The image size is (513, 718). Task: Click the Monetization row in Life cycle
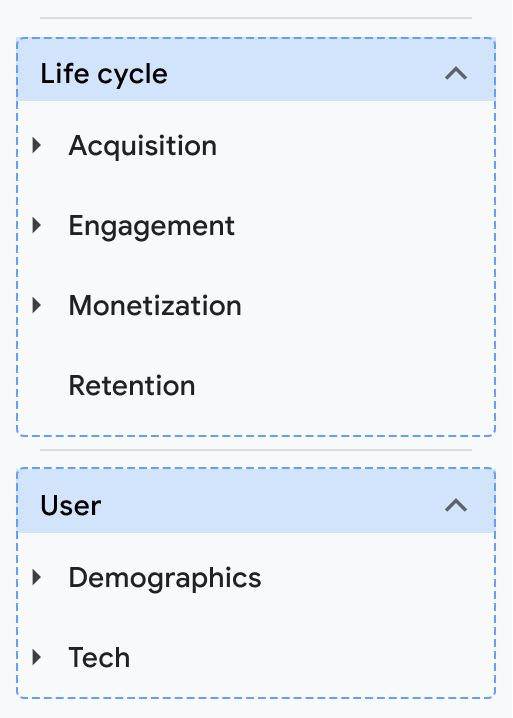tap(256, 305)
